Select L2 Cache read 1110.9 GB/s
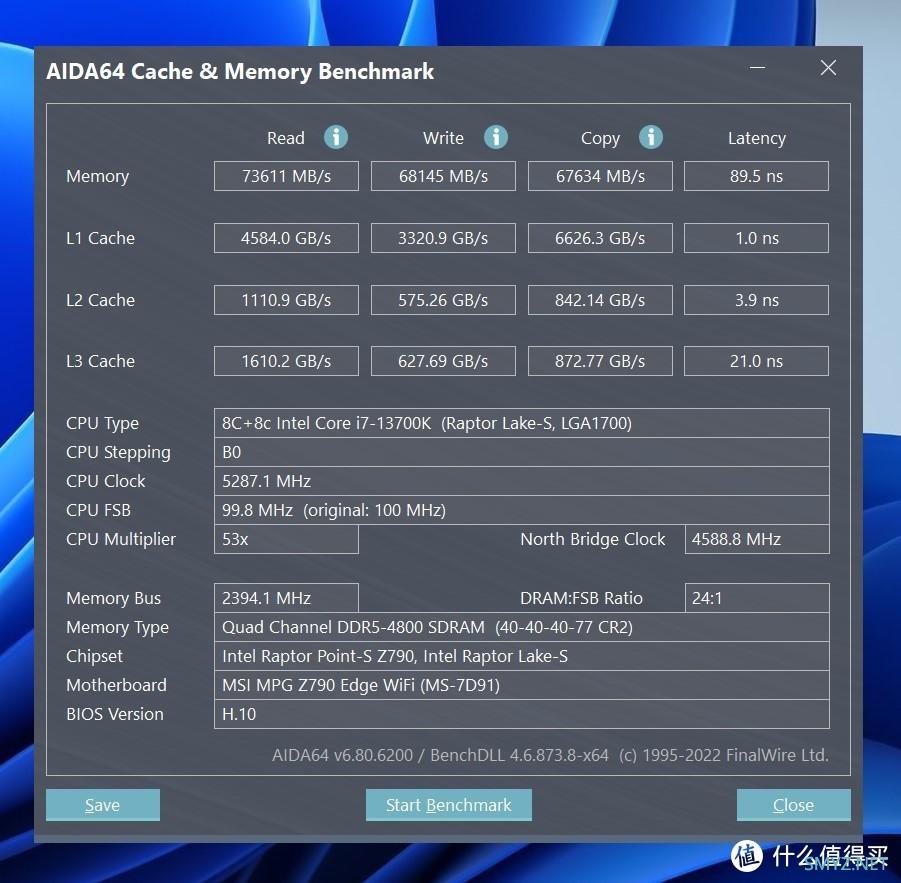 (x=286, y=300)
